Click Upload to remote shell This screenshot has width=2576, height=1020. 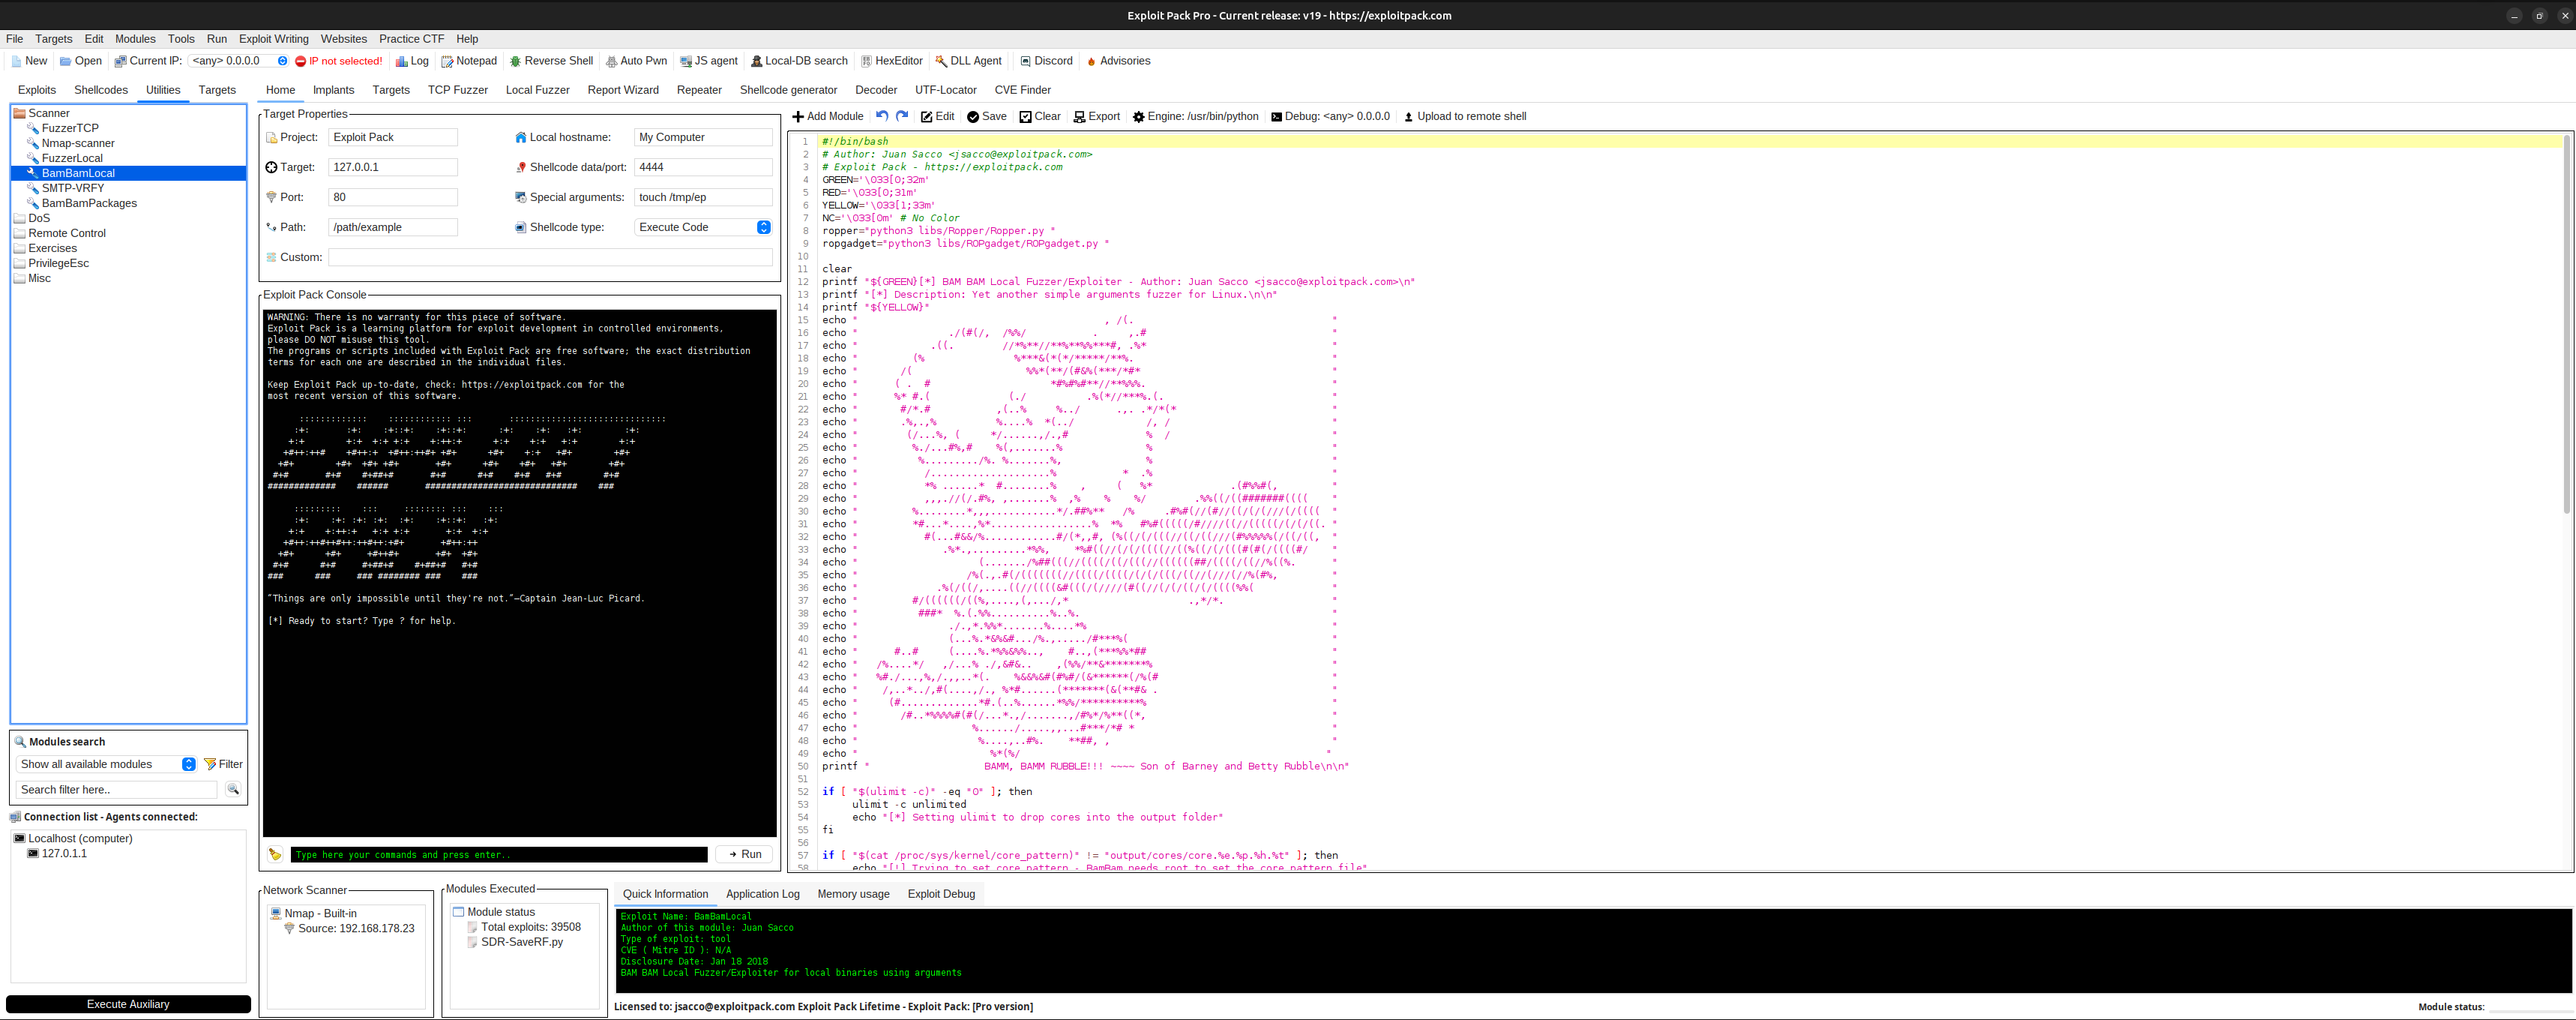point(1465,117)
